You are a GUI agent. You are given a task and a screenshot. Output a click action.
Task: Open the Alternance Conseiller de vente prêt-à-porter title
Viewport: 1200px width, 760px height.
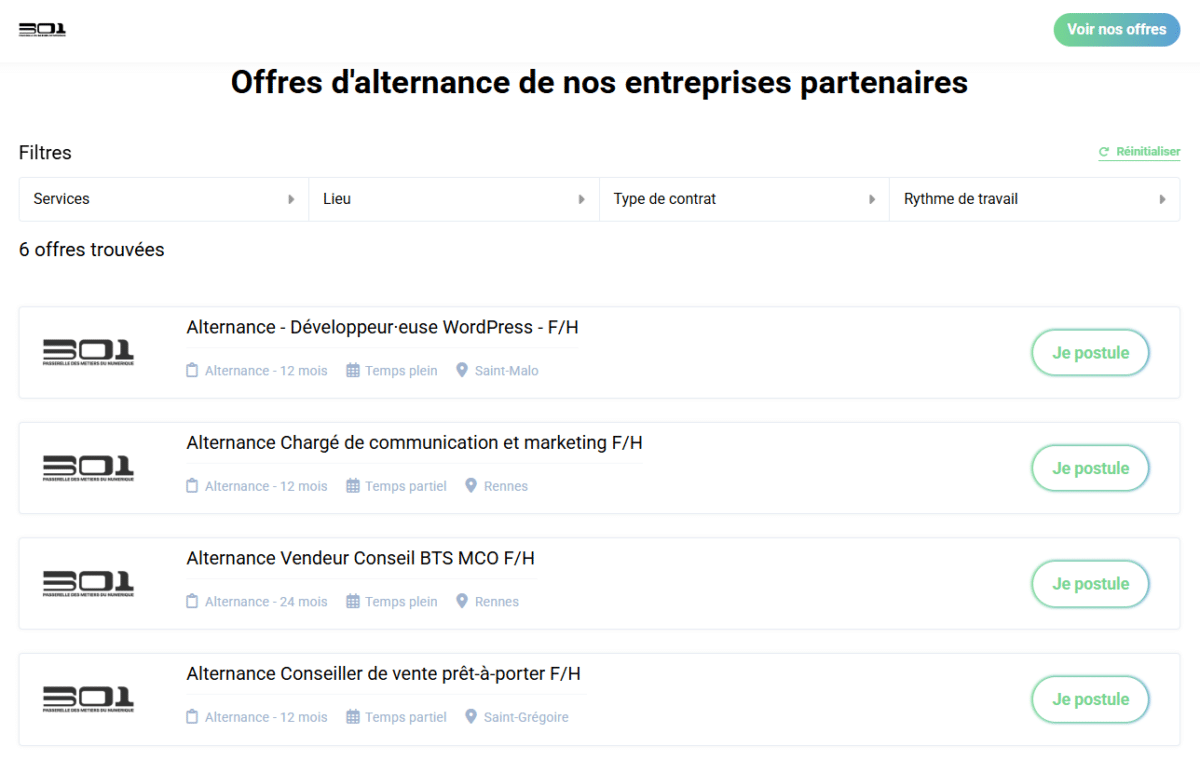383,674
